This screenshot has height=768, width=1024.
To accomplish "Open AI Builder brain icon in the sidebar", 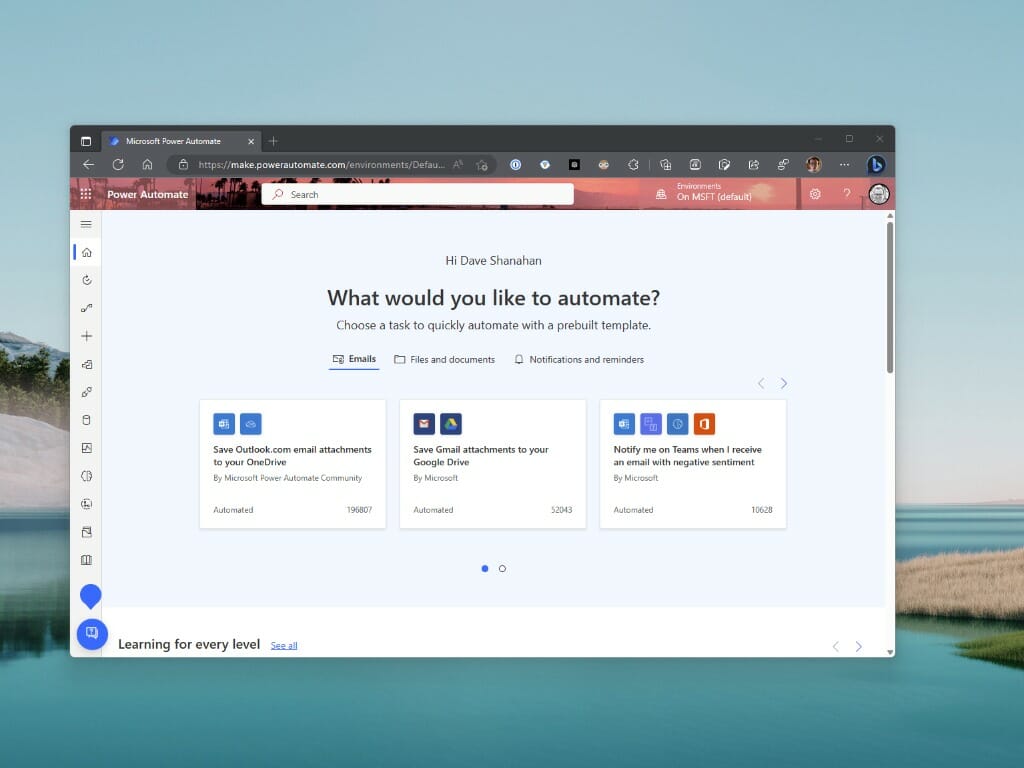I will (x=87, y=476).
